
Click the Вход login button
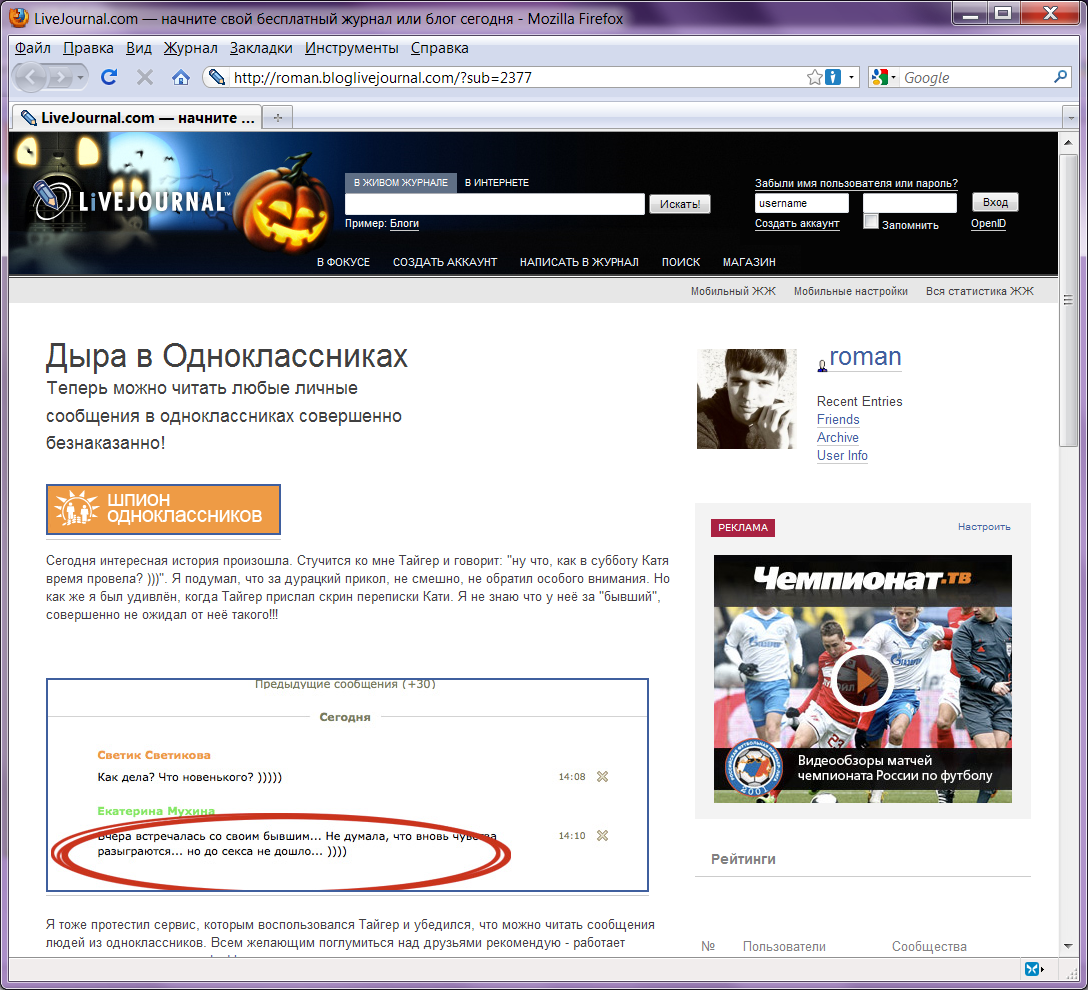coord(995,202)
